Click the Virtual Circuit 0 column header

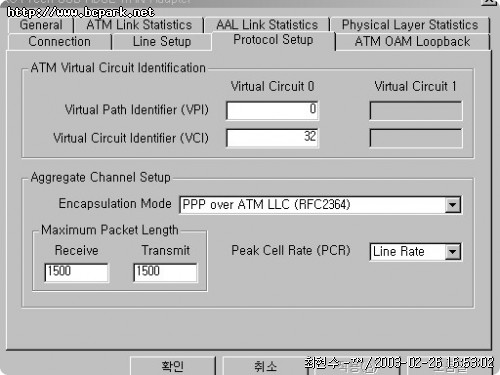click(272, 87)
